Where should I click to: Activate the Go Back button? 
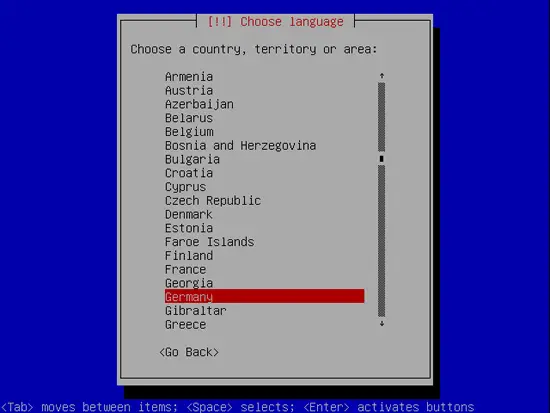coord(189,352)
